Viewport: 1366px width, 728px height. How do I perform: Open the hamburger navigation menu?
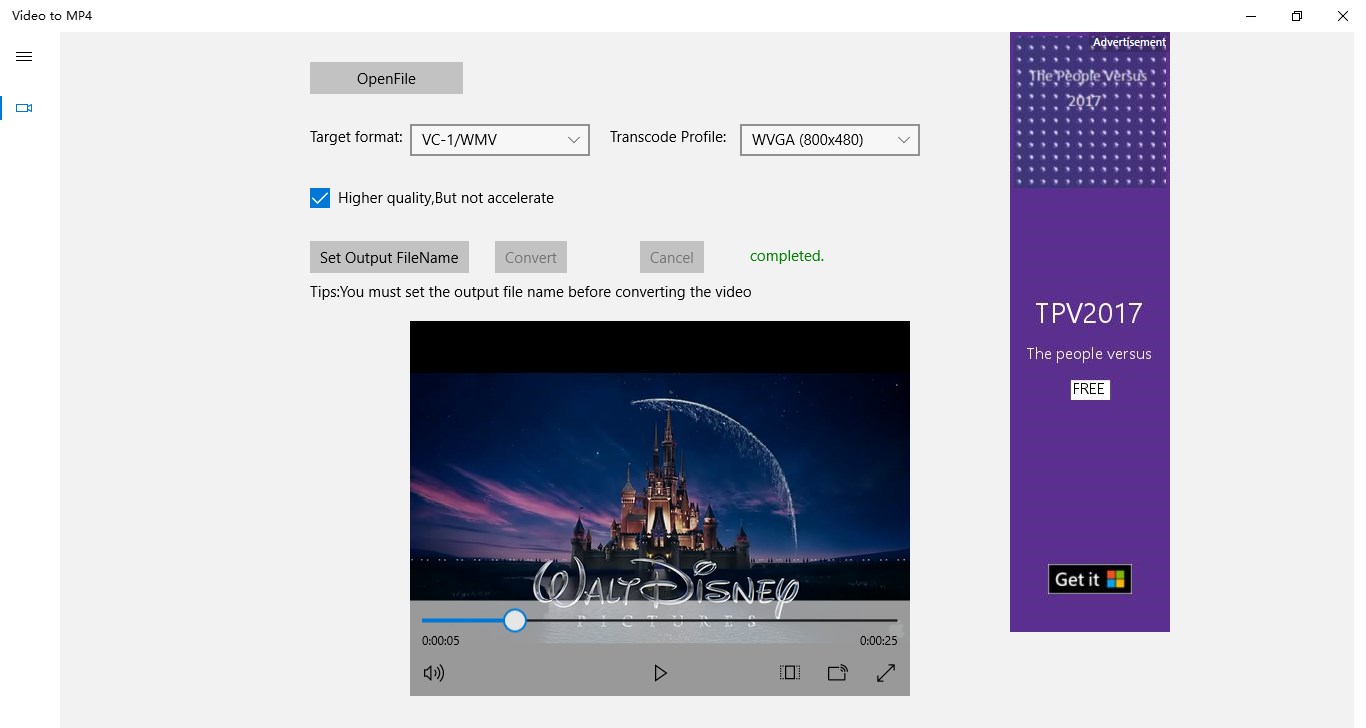(x=24, y=57)
